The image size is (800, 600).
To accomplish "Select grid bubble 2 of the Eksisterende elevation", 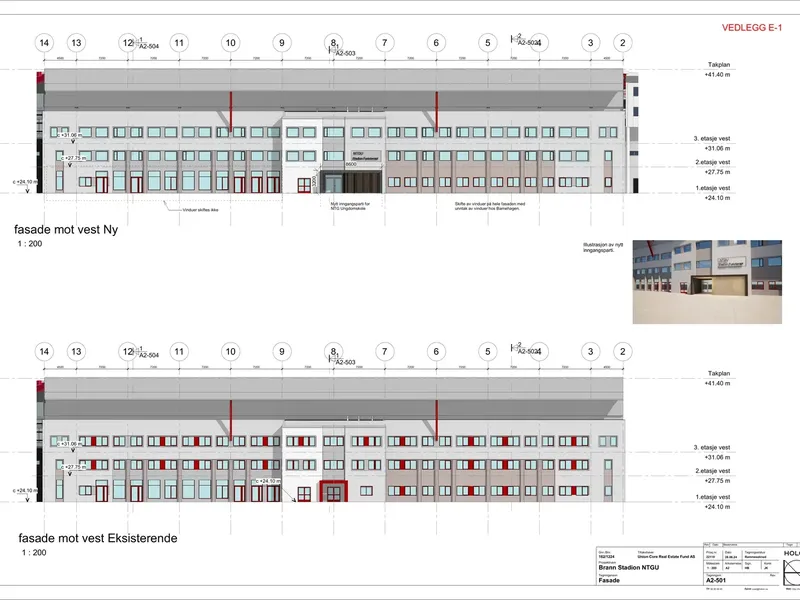I will click(622, 352).
